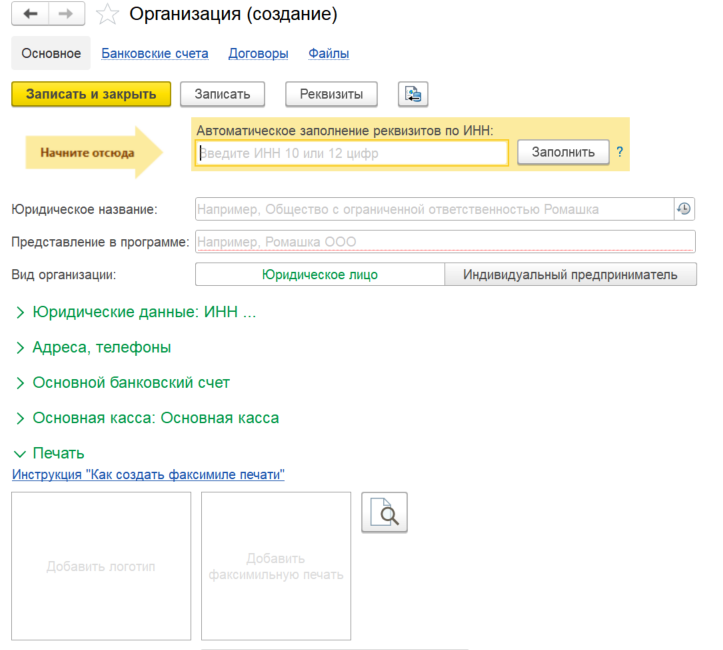Go back with the left arrow button

(x=30, y=14)
